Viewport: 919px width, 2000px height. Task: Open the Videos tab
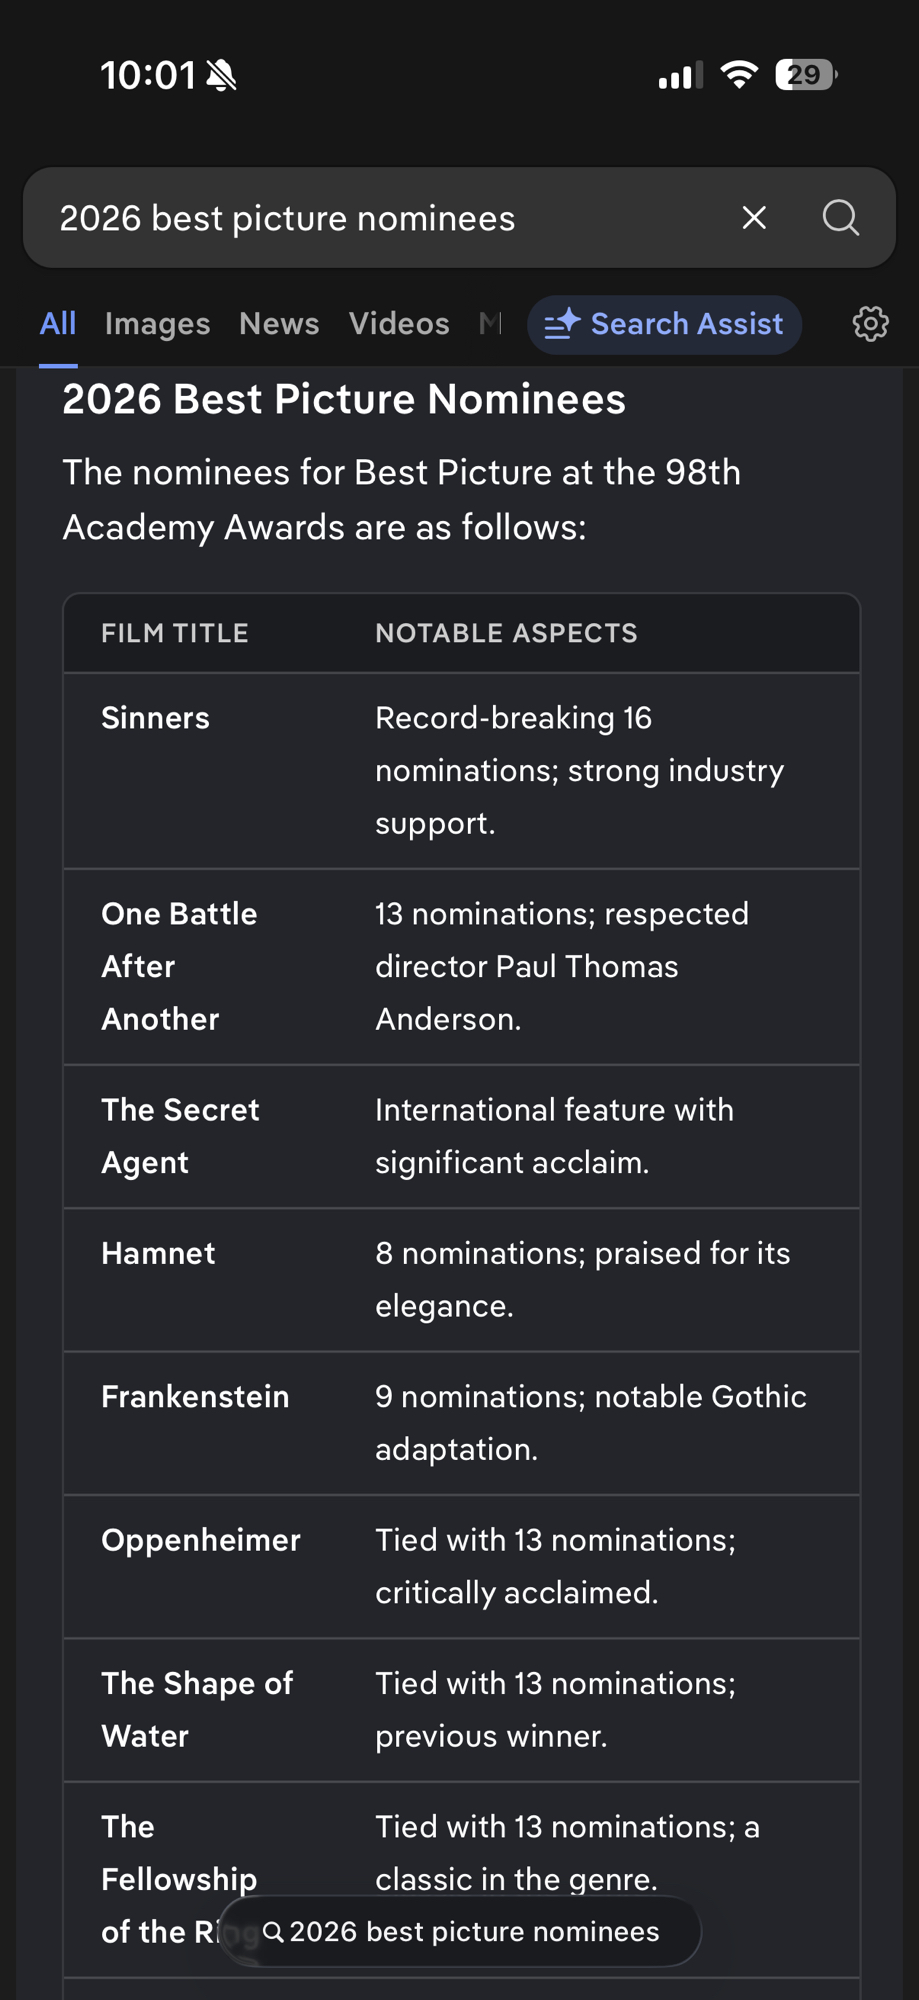click(399, 324)
